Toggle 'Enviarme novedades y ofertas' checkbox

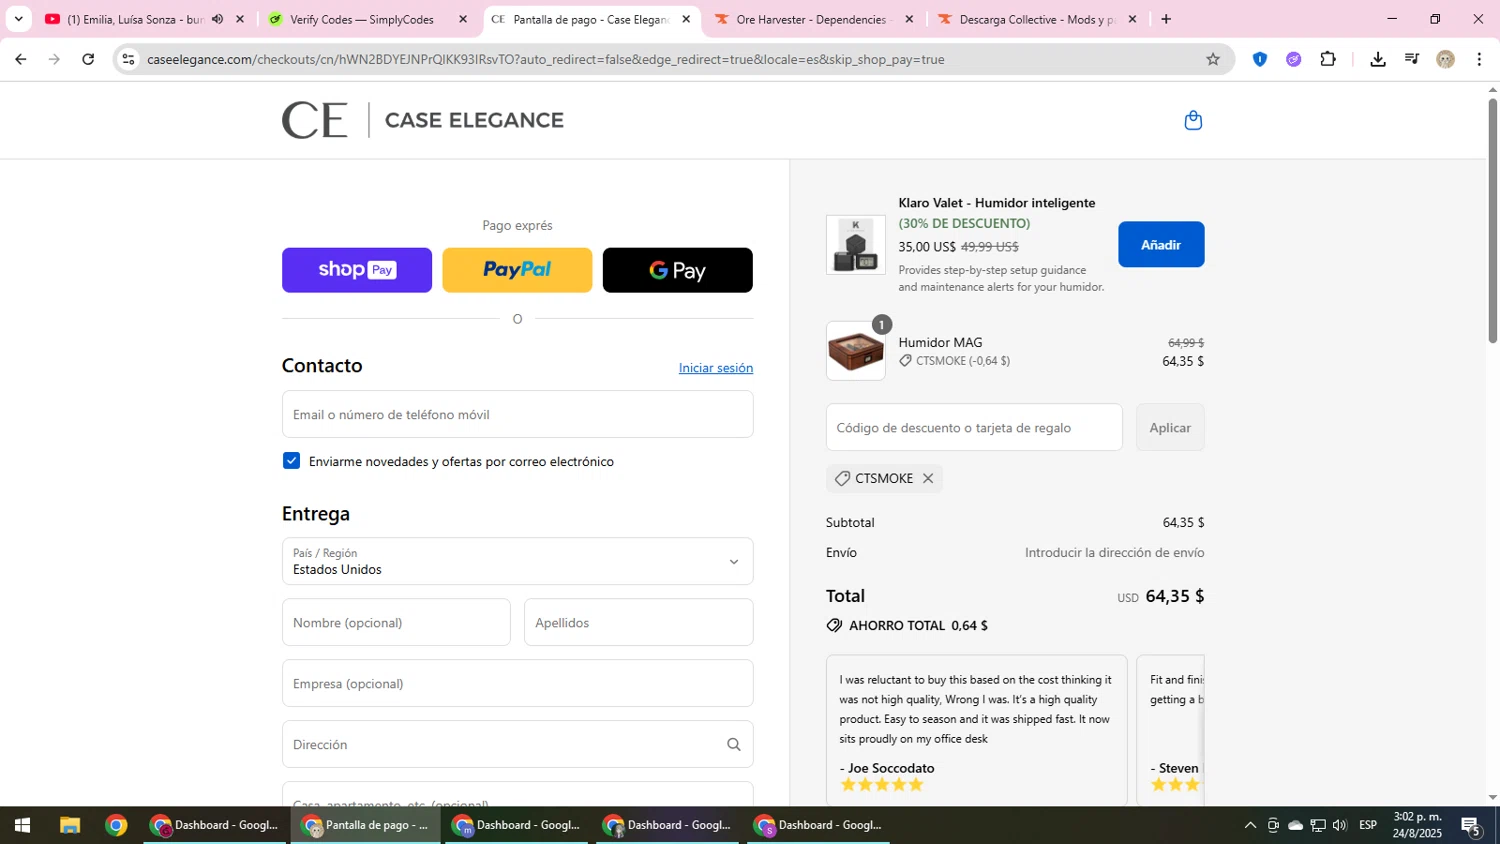291,461
